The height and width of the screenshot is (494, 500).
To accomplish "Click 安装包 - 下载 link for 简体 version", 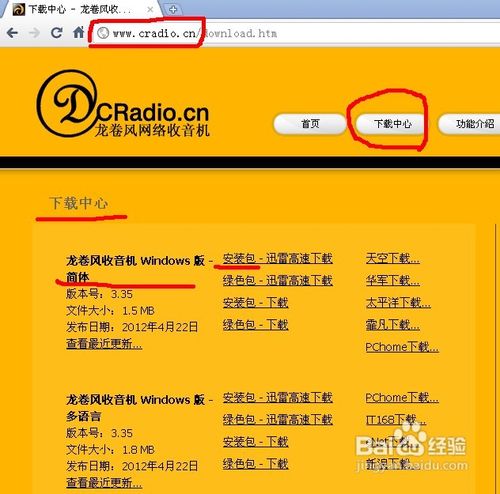I will [x=255, y=303].
